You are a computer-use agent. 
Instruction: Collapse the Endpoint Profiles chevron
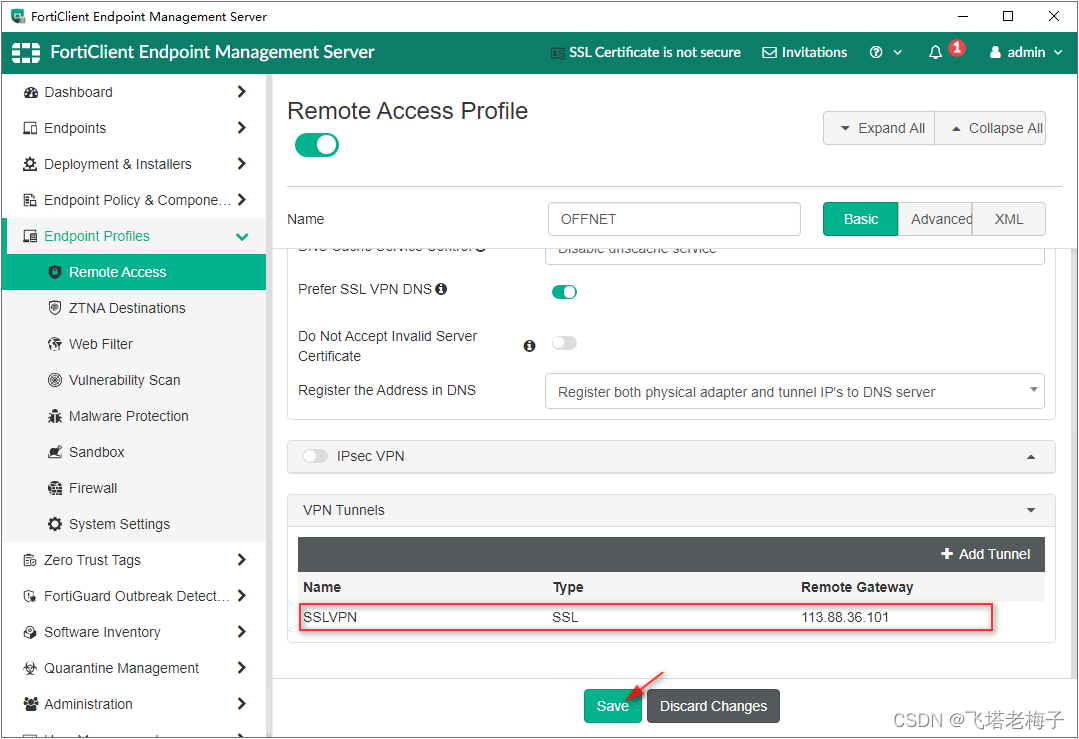pos(242,237)
